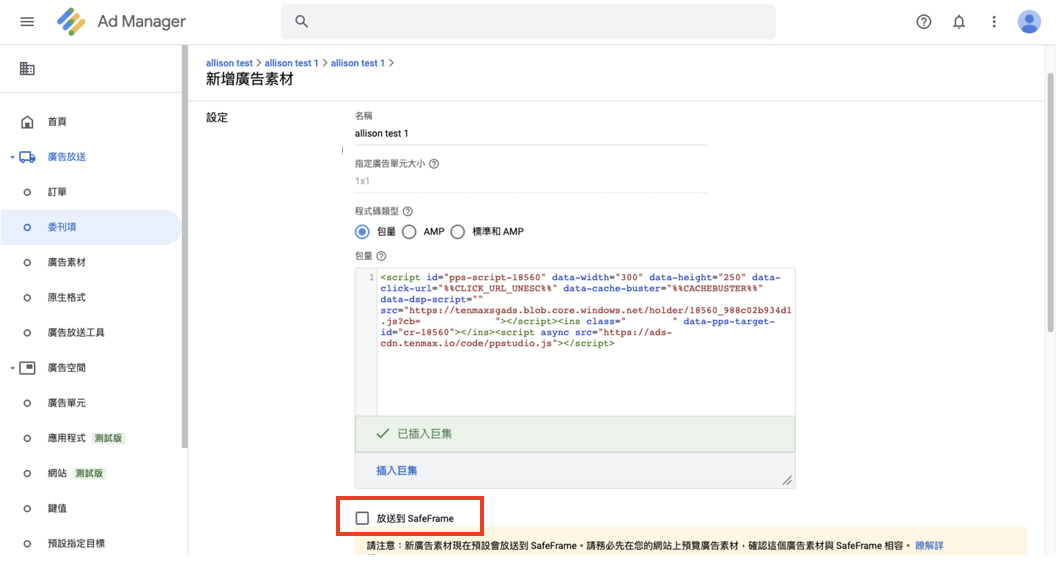Click the 廣告空間 inventory icon

point(27,368)
